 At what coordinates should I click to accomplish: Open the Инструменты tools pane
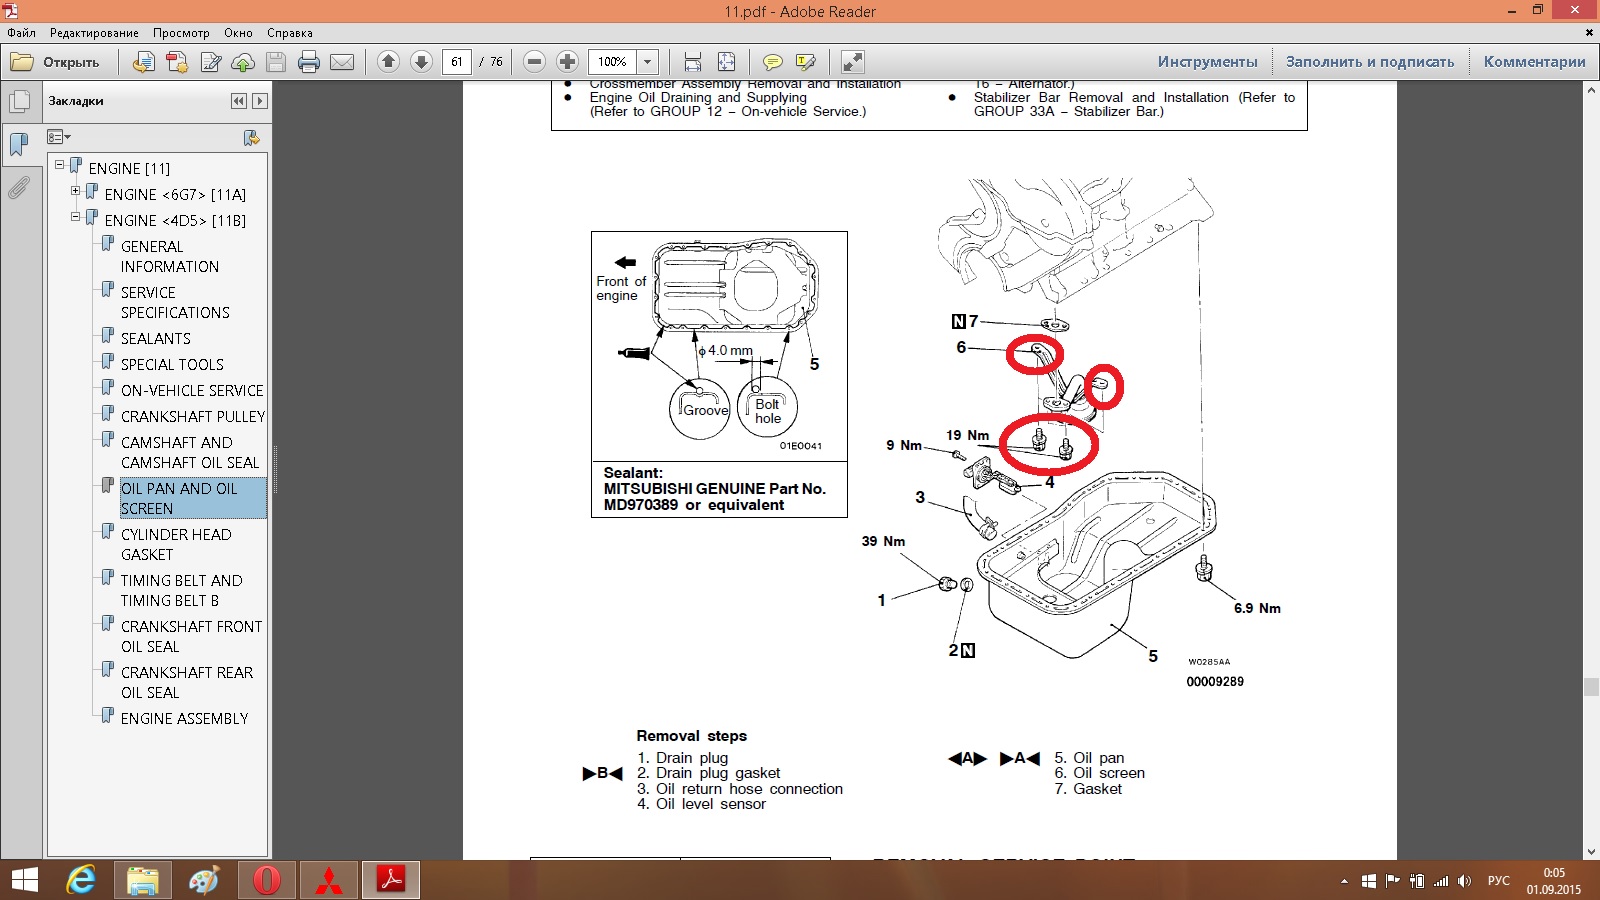1208,62
